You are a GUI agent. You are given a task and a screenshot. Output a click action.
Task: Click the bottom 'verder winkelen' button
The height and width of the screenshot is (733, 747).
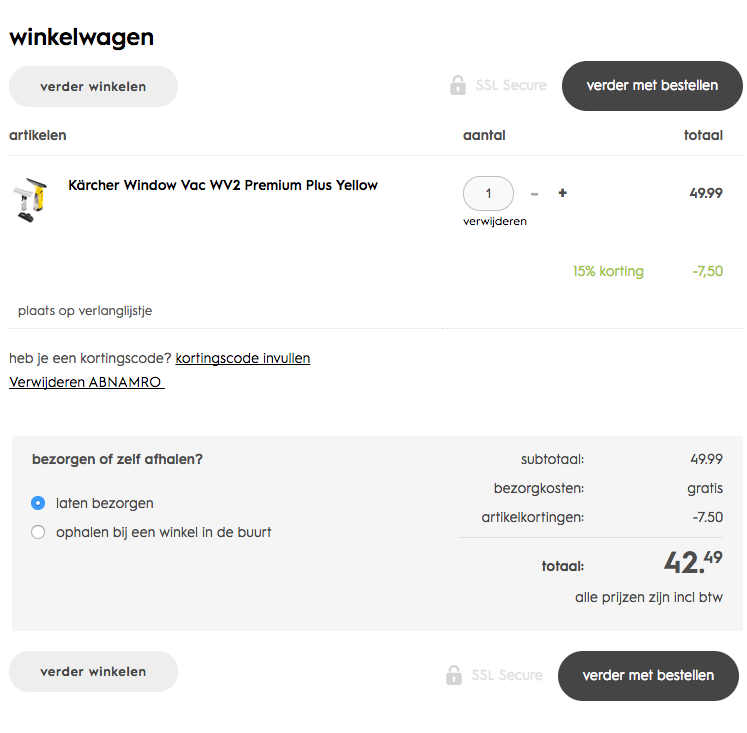[93, 672]
